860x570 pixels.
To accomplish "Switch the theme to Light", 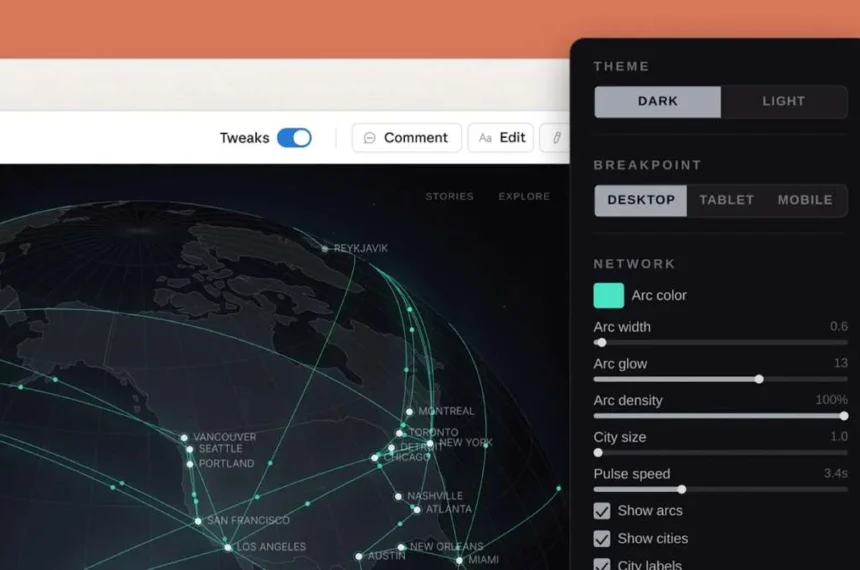I will pos(783,101).
